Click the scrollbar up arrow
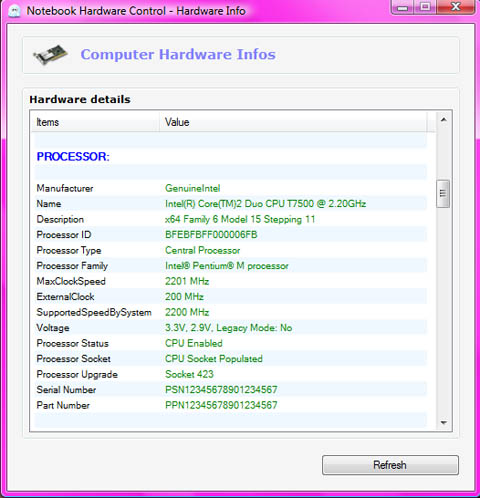Viewport: 480px width, 498px height. click(443, 120)
